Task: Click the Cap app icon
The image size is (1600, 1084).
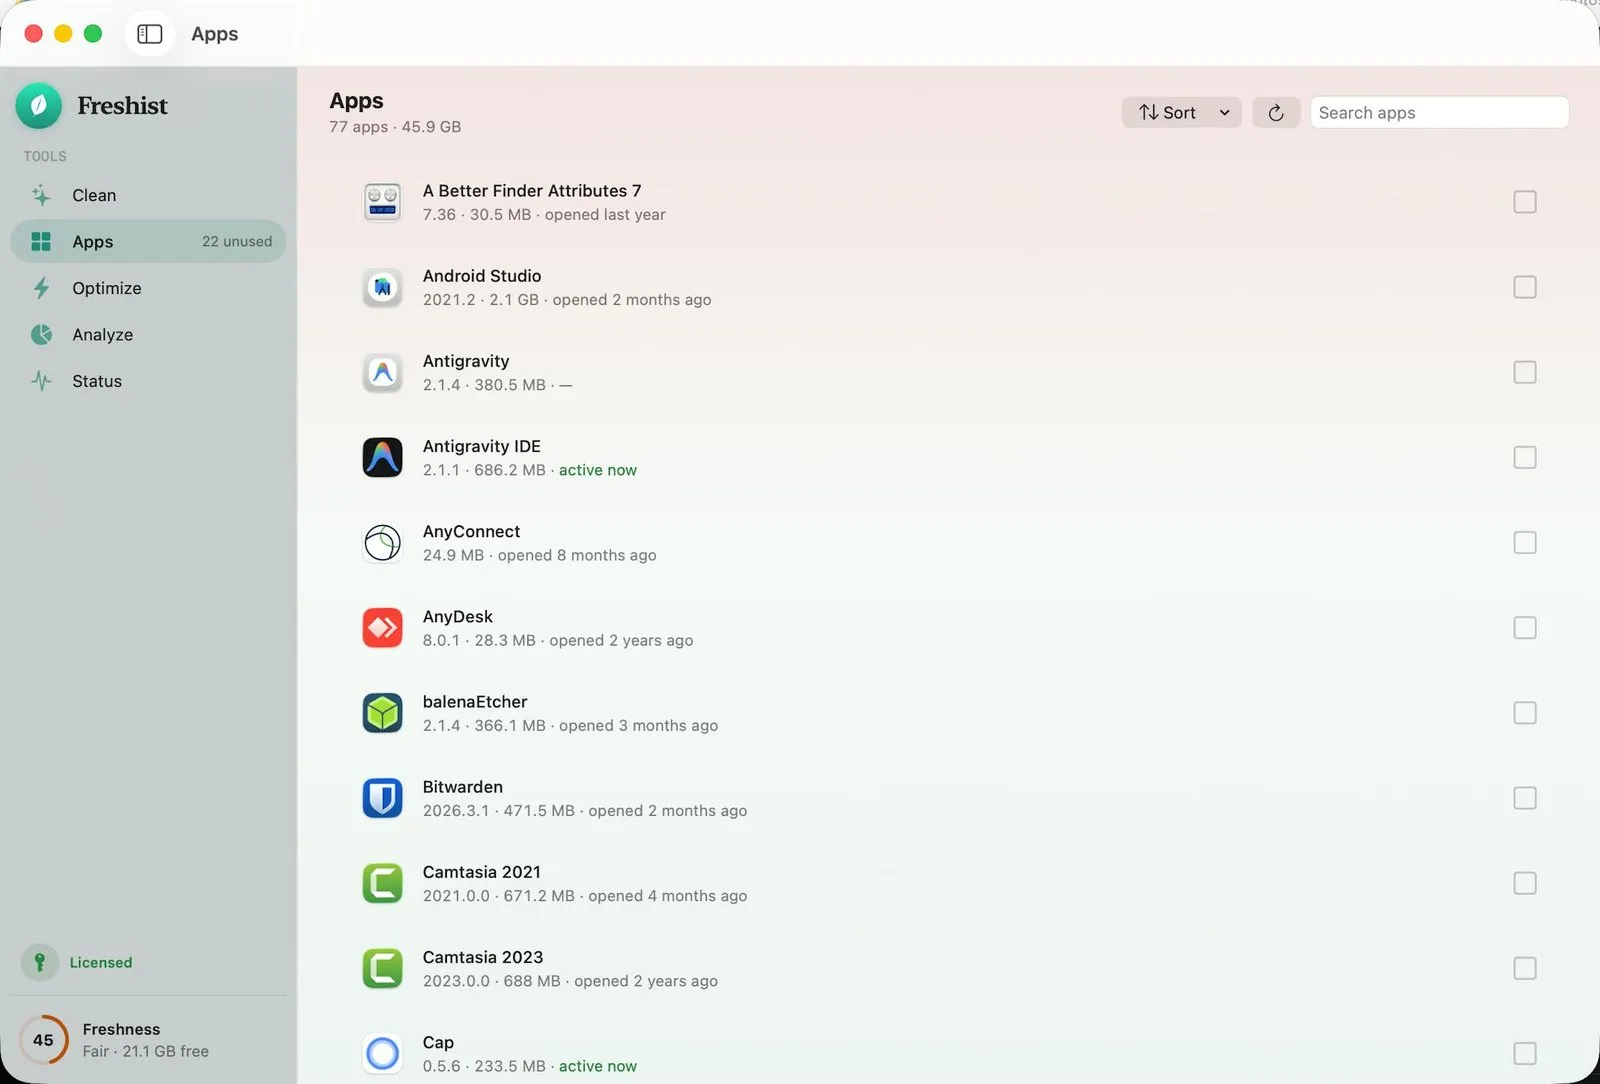Action: 382,1053
